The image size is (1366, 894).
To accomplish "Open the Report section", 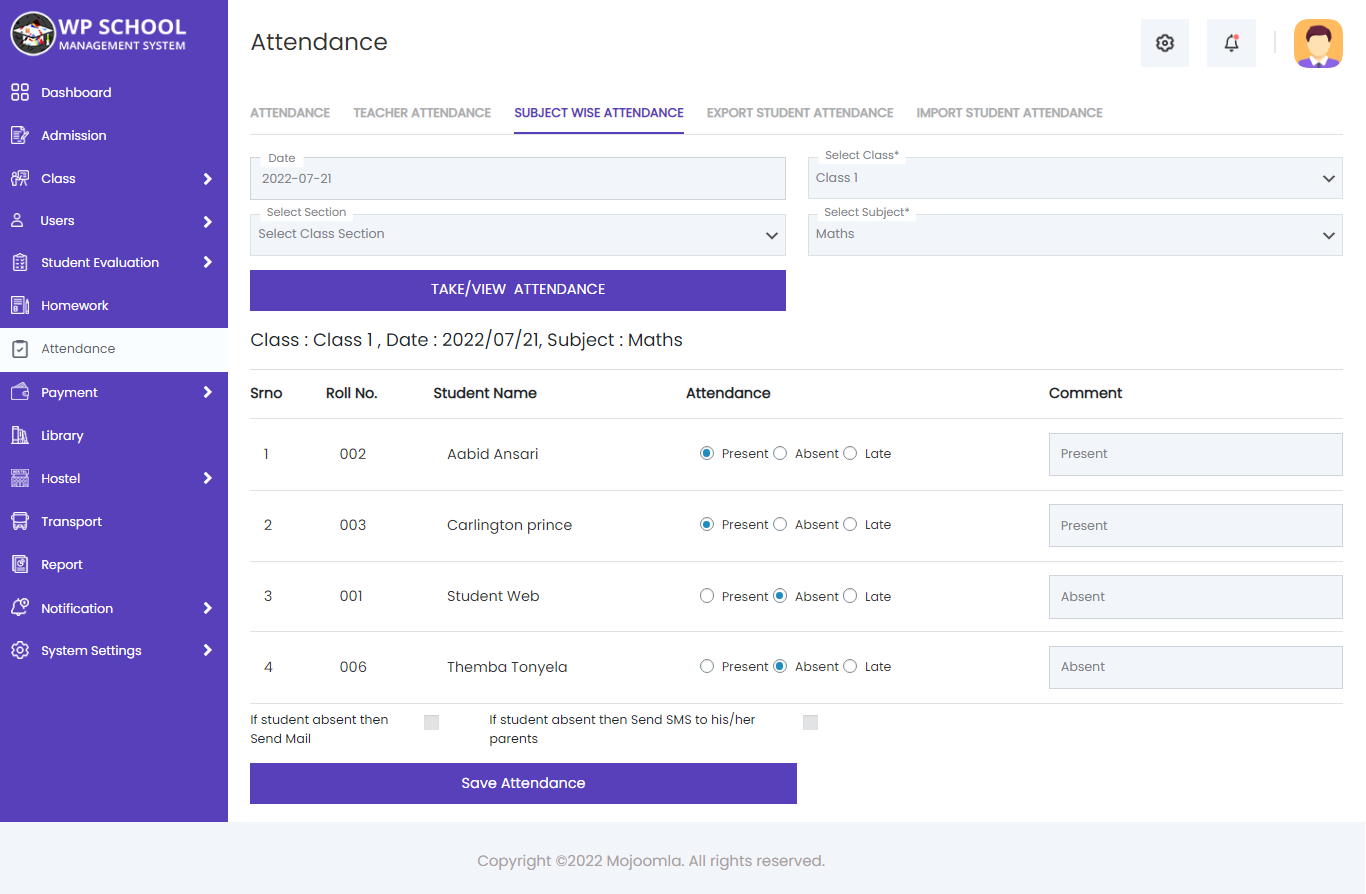I will (x=62, y=564).
